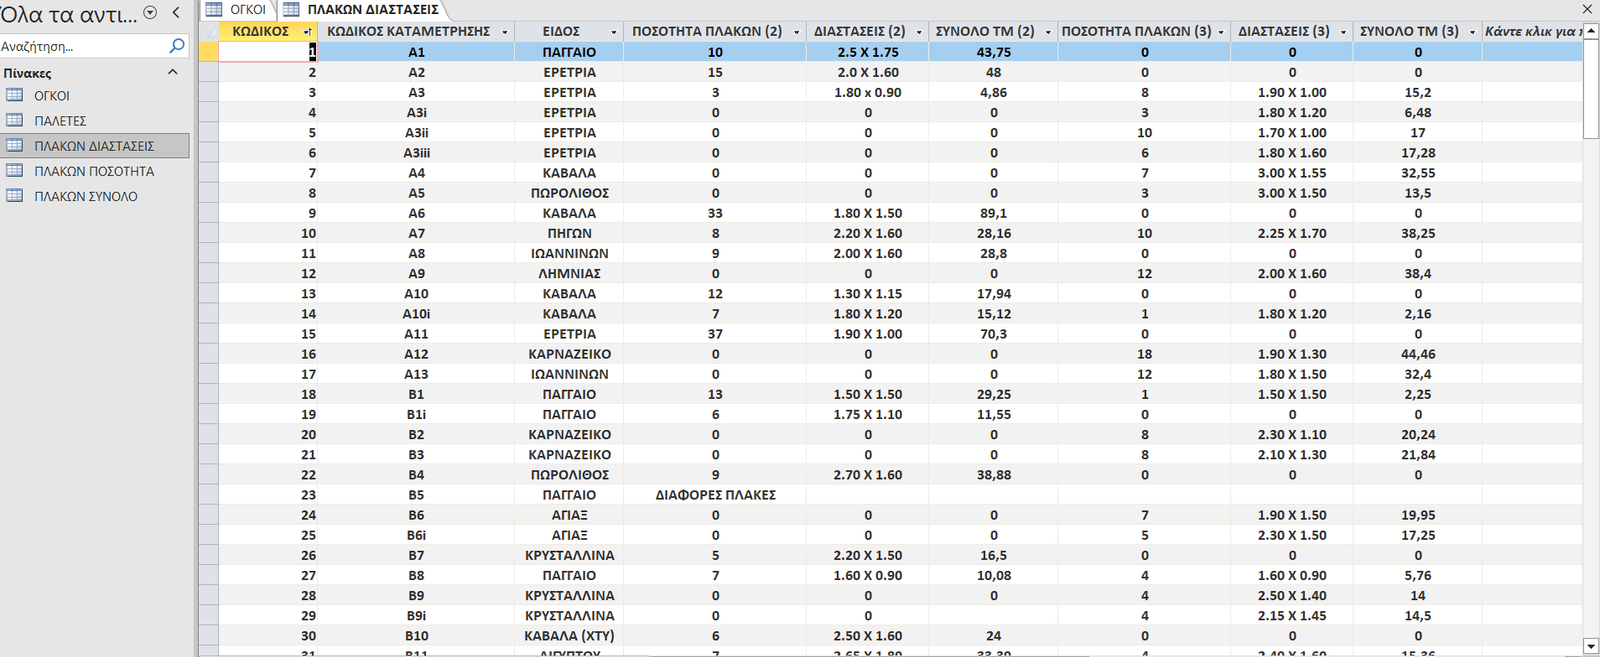Screen dimensions: 1600x657
Task: Click the ΠΩΡΟΛΙΘΟΣ cell in row A5
Action: [569, 193]
